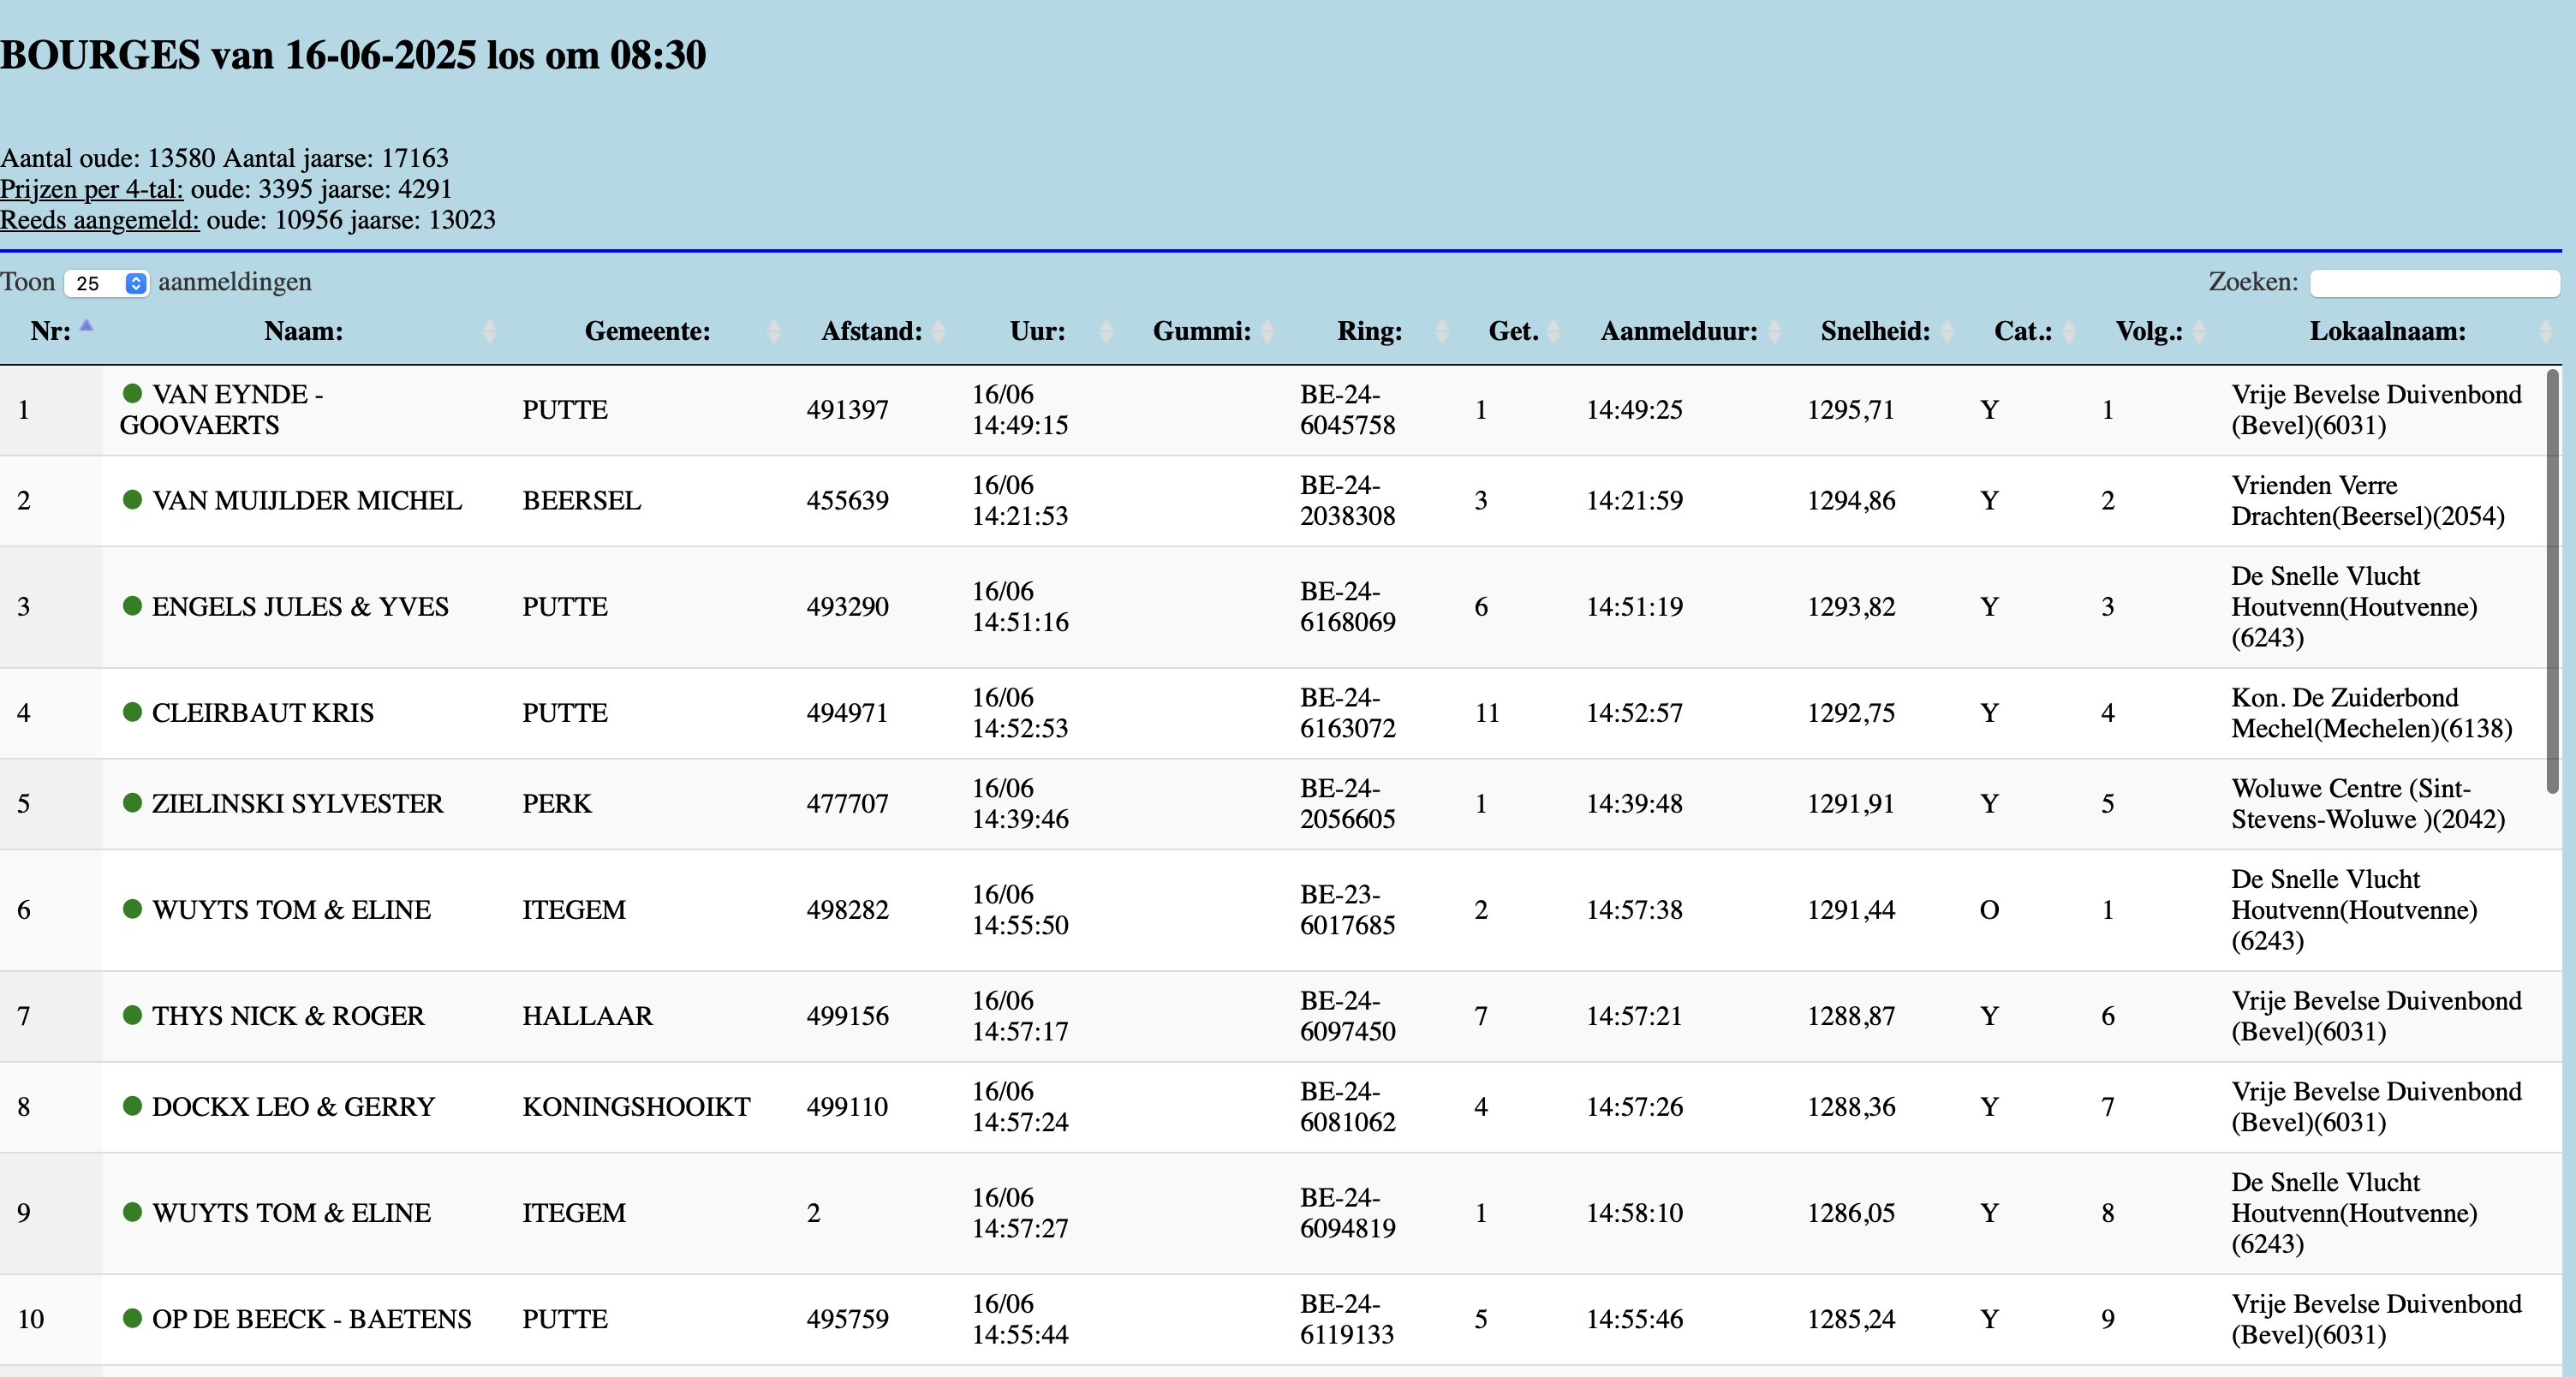Click green dot beside ENGELS JULES & YVES
2576x1377 pixels.
131,605
